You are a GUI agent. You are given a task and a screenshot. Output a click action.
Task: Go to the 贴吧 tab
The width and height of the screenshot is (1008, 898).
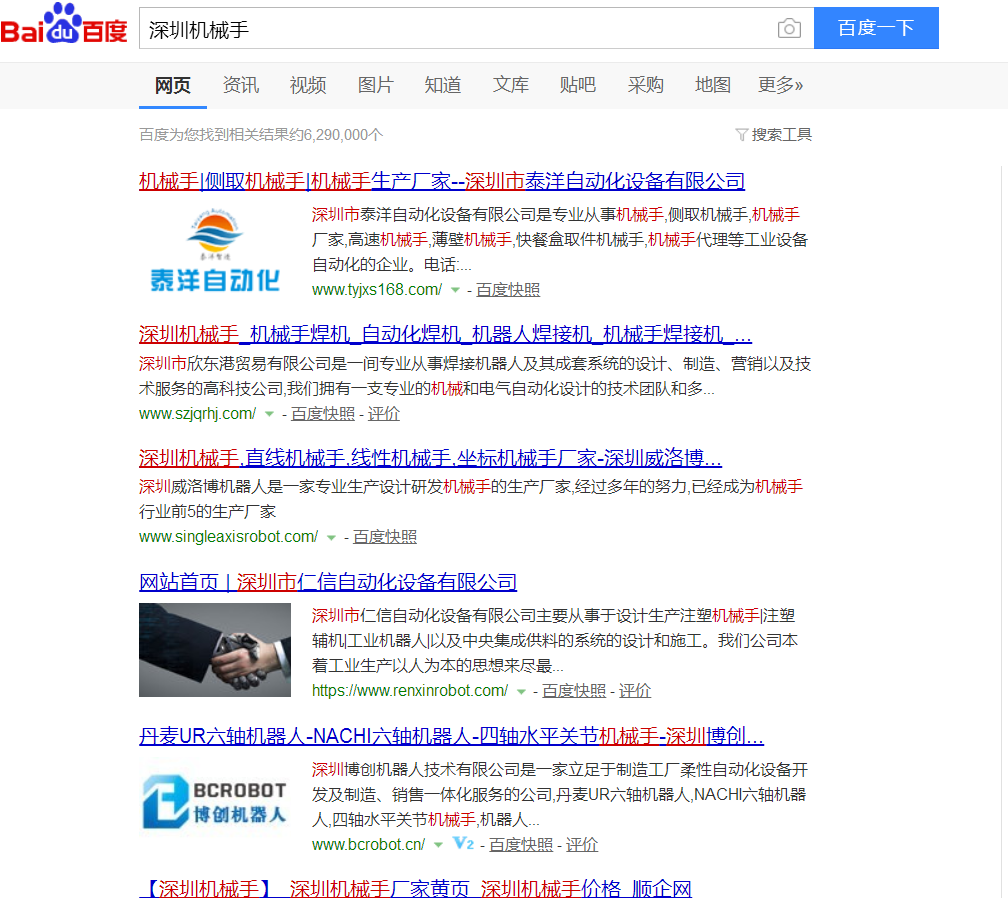coord(578,85)
